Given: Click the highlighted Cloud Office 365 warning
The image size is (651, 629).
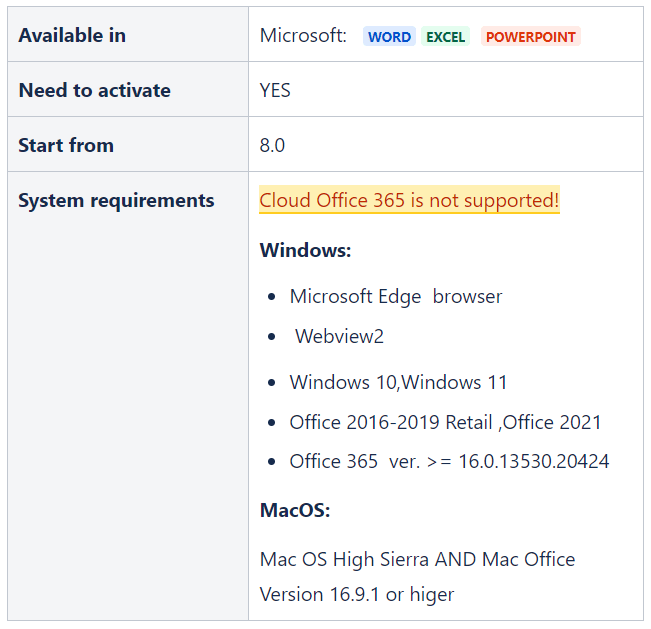Looking at the screenshot, I should pos(409,200).
